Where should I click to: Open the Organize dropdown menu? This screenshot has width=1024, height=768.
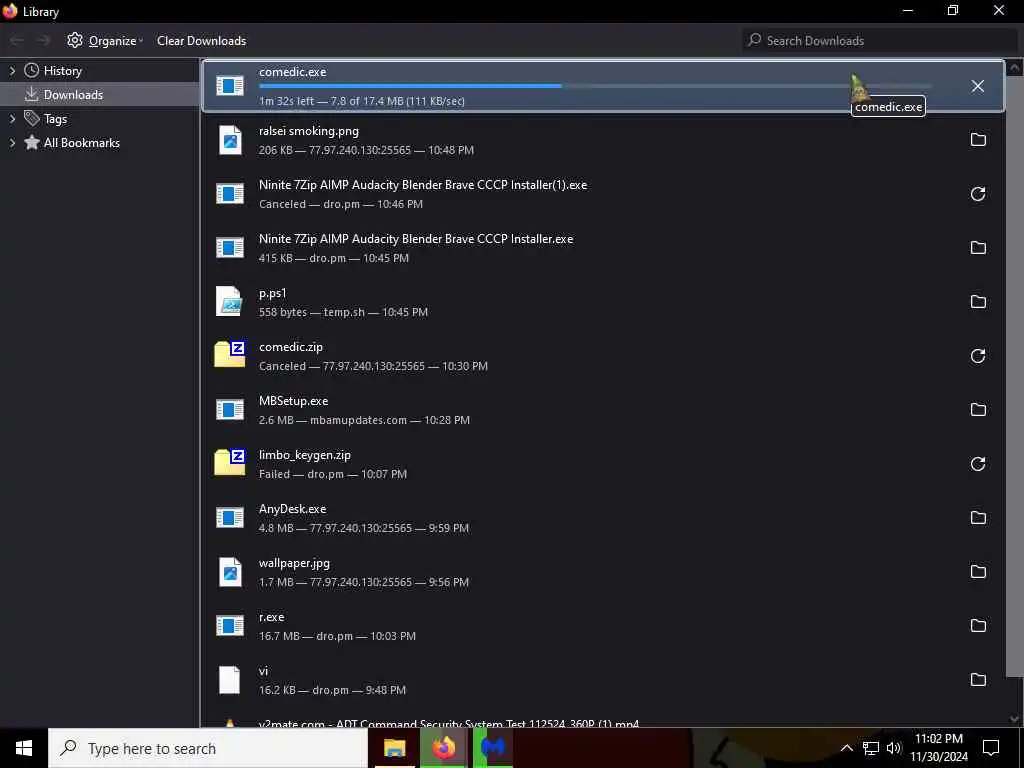105,40
